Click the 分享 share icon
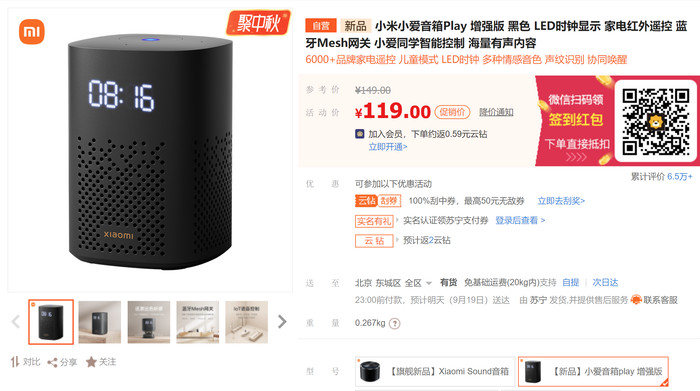 (52, 362)
